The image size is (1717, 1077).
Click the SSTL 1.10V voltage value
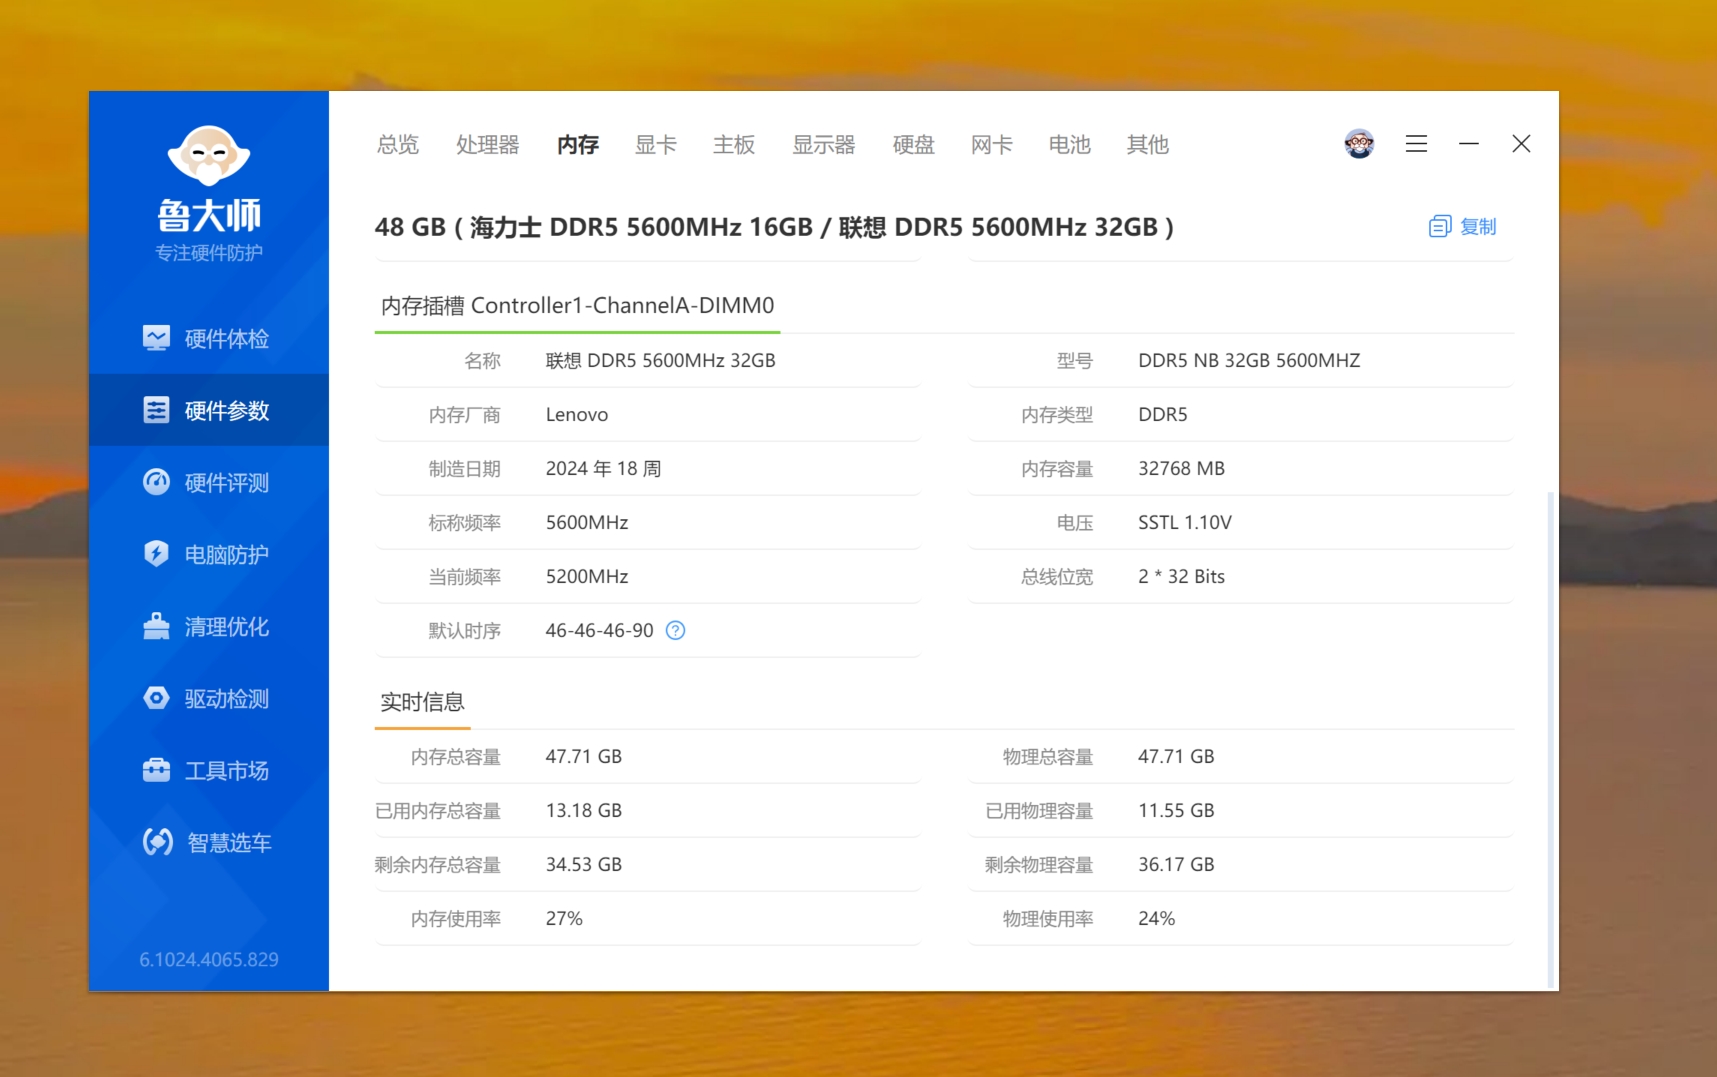pyautogui.click(x=1185, y=522)
